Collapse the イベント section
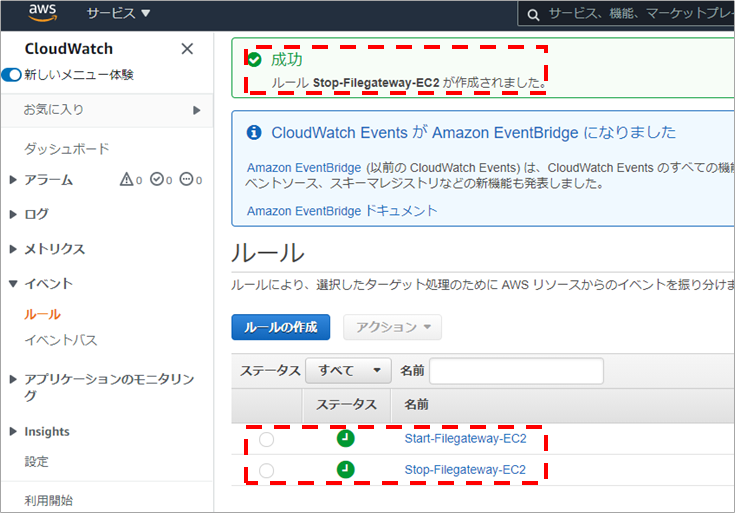 pyautogui.click(x=13, y=284)
